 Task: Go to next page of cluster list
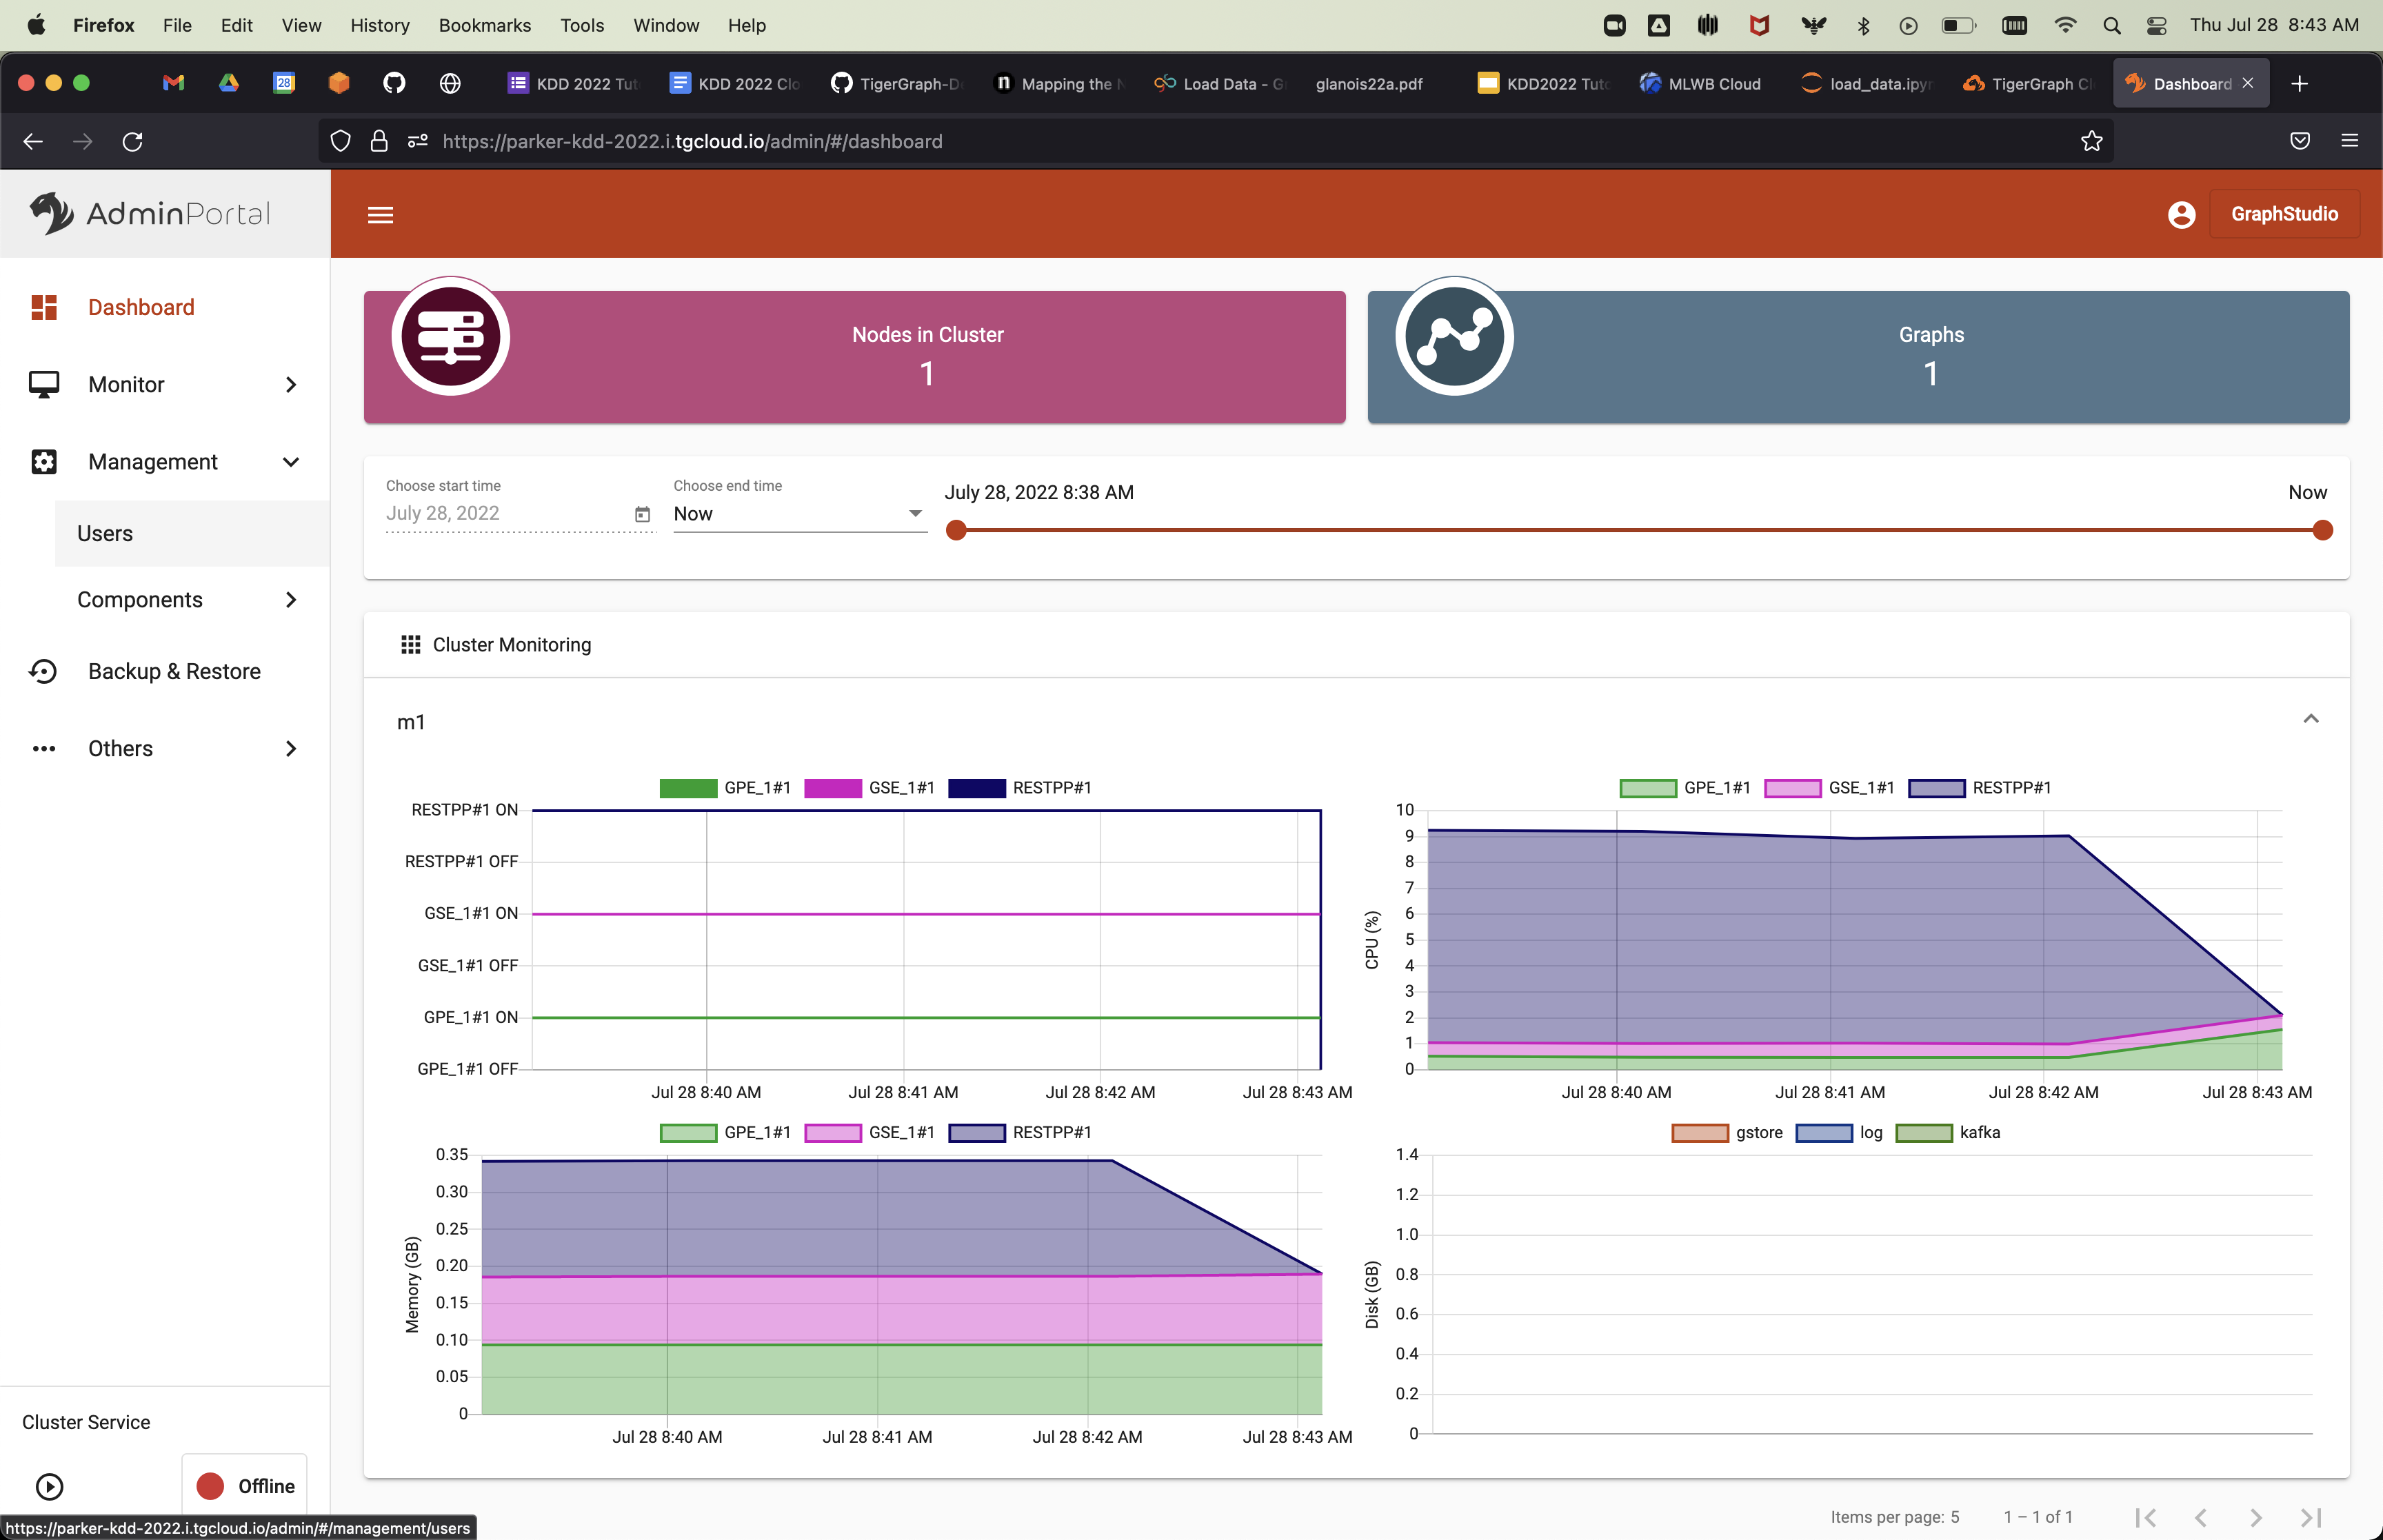[x=2255, y=1517]
